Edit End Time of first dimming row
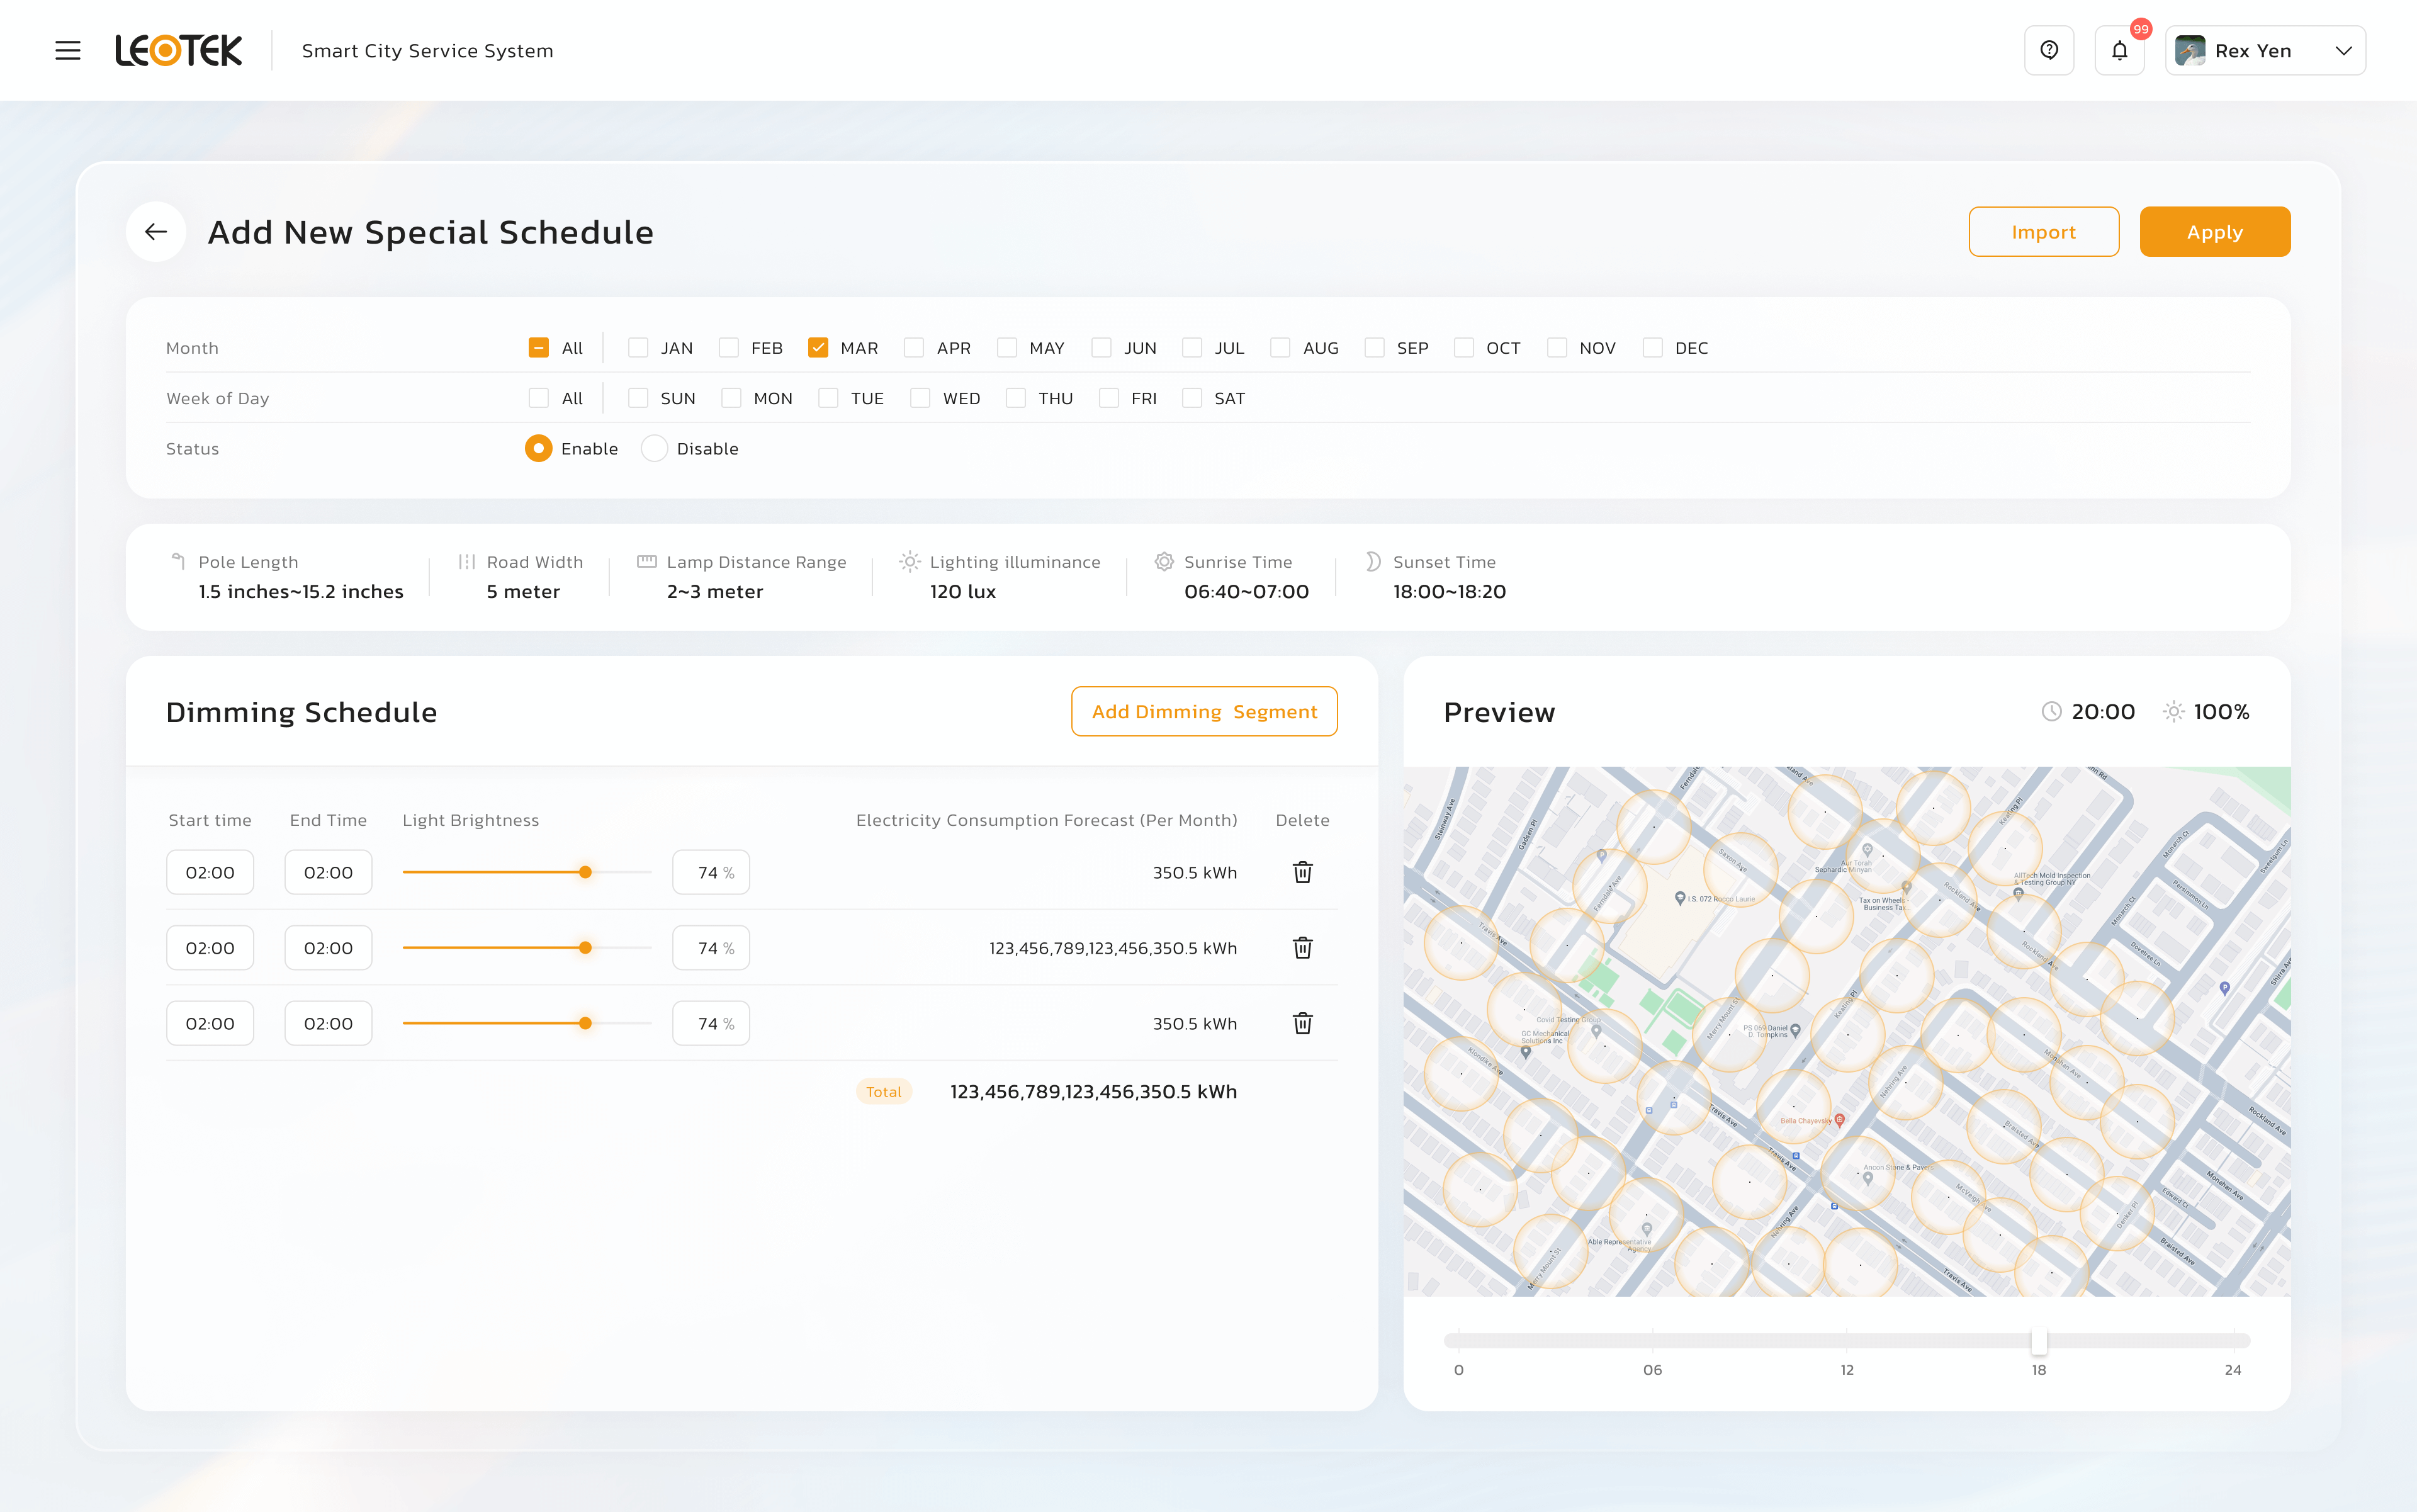The width and height of the screenshot is (2417, 1512). (328, 872)
